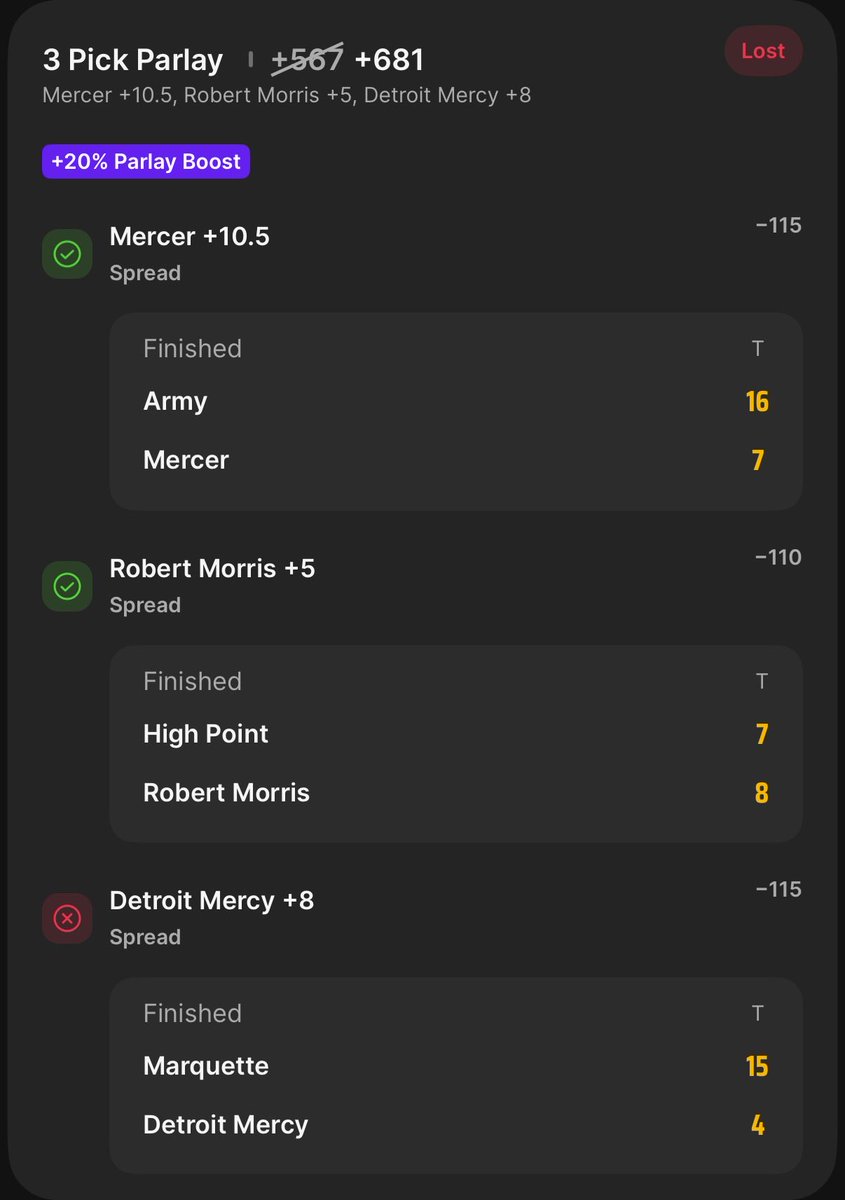Open the Robert Morris +5 spread pick
Viewport: 845px width, 1200px height.
pos(212,569)
